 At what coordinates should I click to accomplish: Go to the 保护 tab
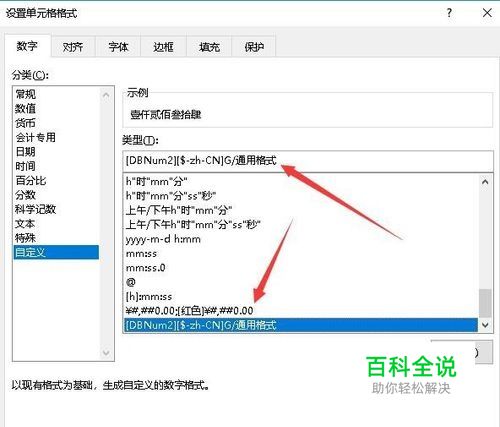(254, 47)
